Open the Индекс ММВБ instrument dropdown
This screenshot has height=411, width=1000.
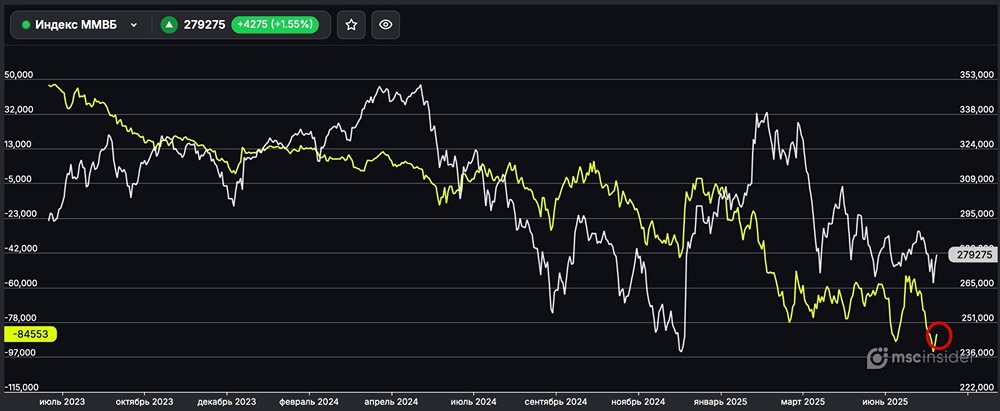(x=80, y=25)
